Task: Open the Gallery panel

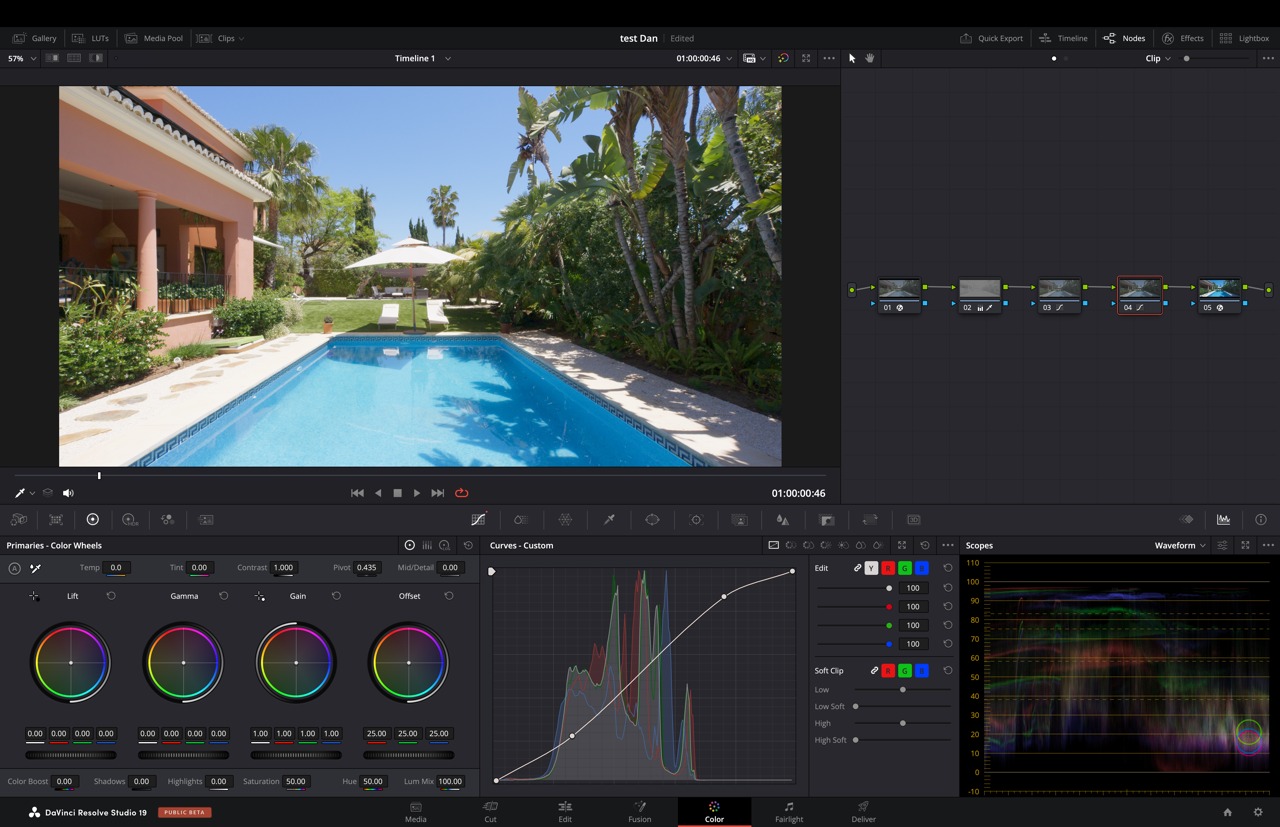Action: (x=35, y=39)
